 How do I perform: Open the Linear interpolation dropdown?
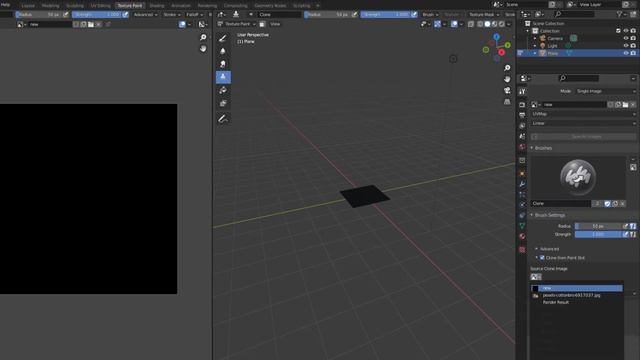pos(583,123)
